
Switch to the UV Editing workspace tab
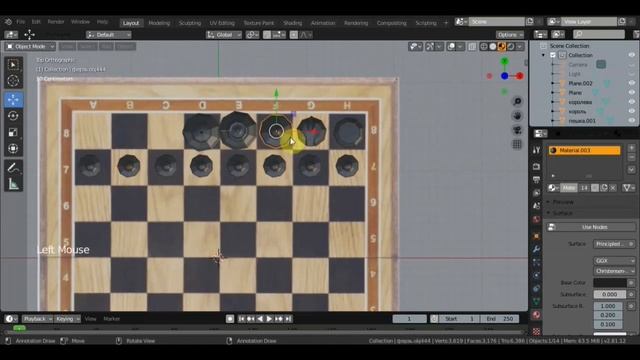(x=222, y=23)
